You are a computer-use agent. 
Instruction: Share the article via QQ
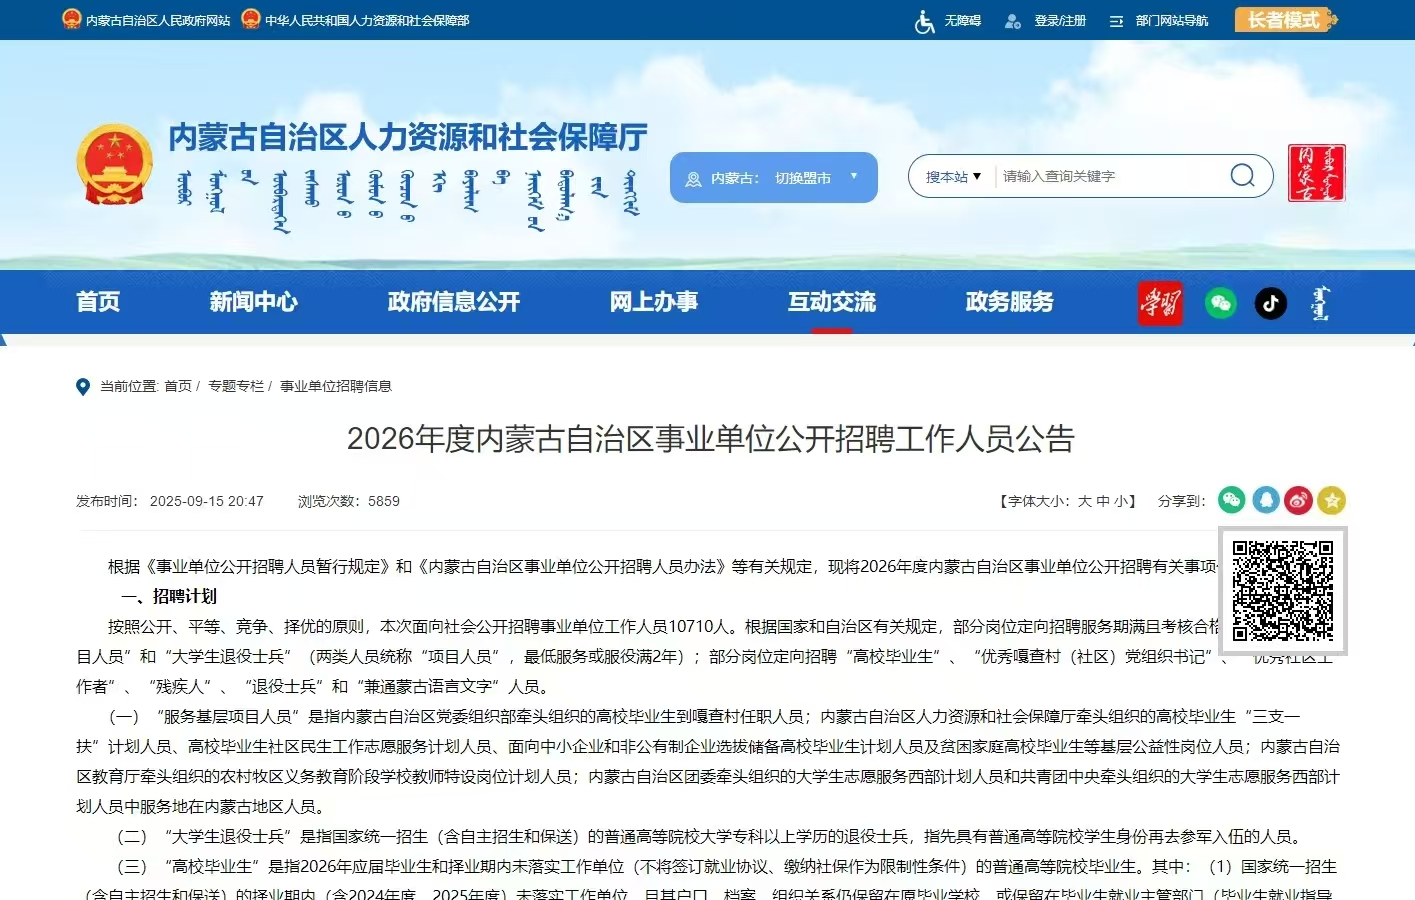tap(1265, 500)
